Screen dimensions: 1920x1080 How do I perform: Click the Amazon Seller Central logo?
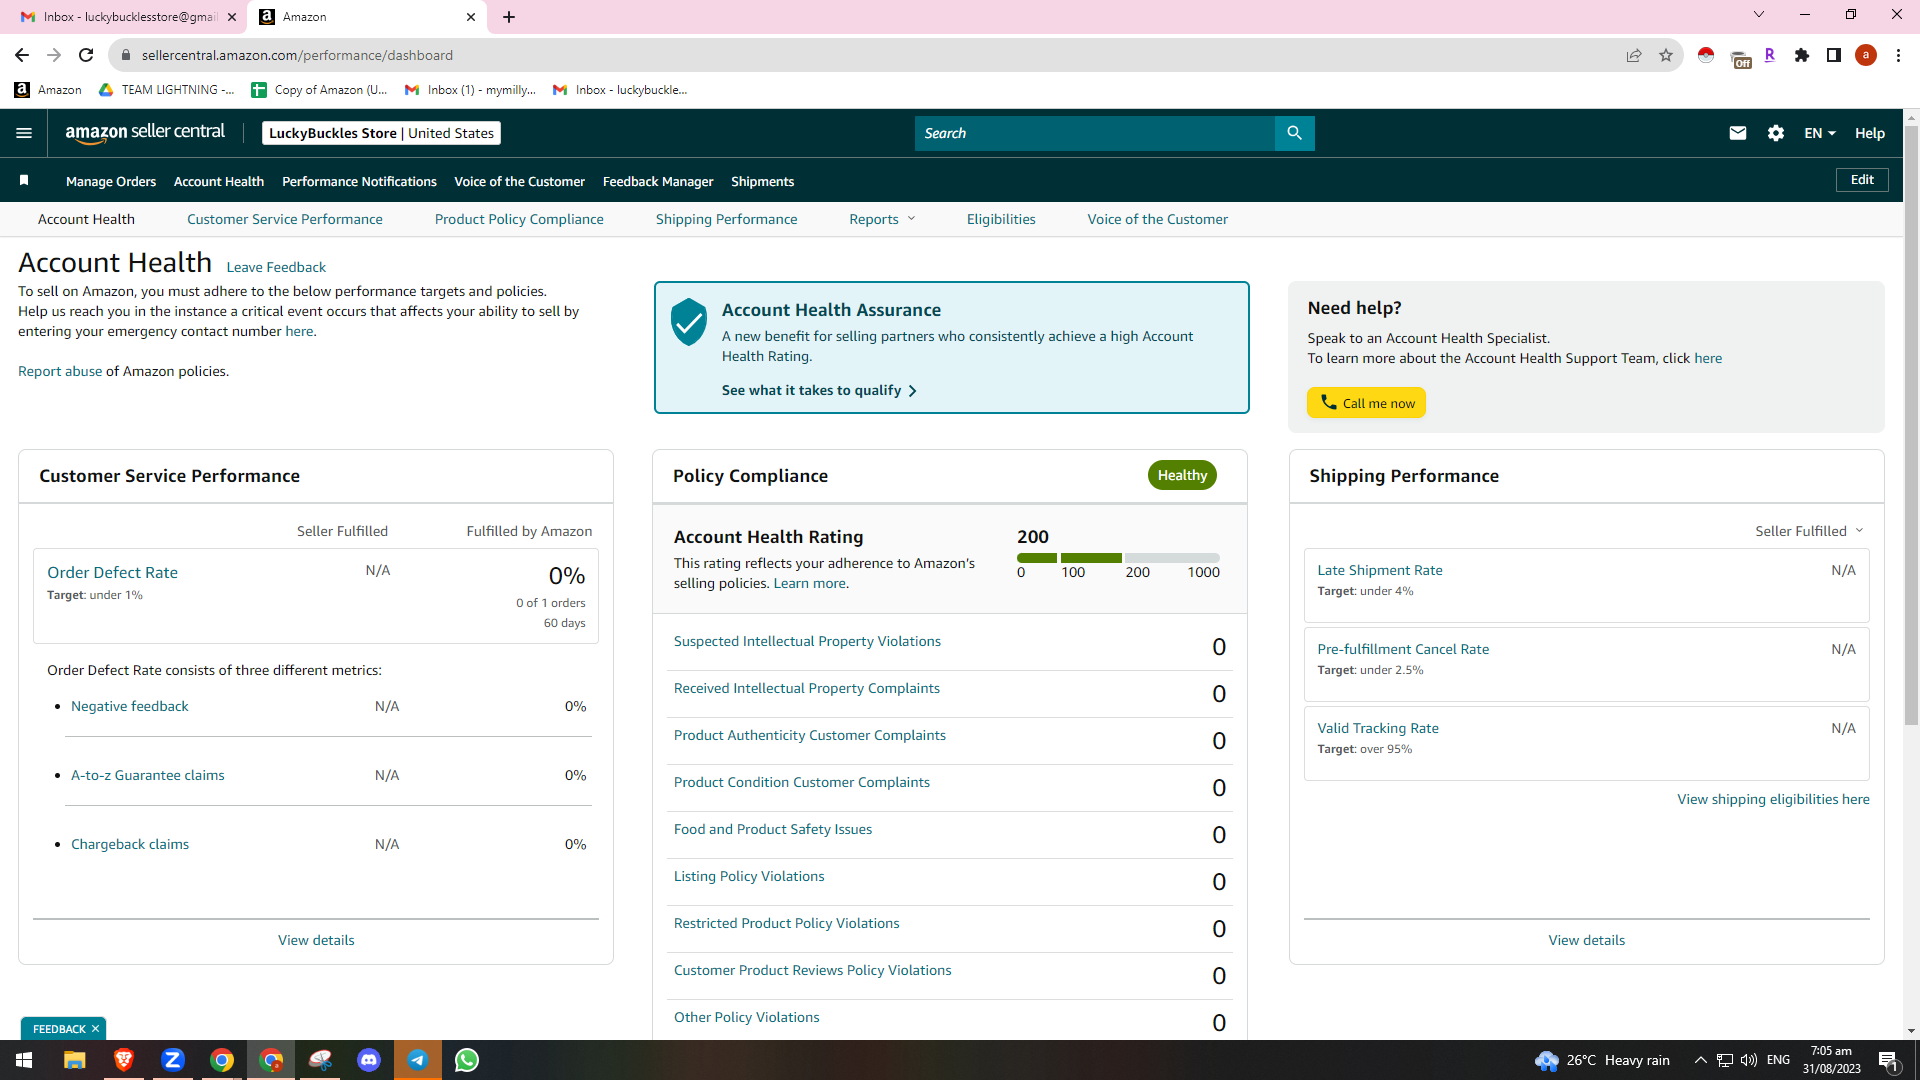pos(145,133)
